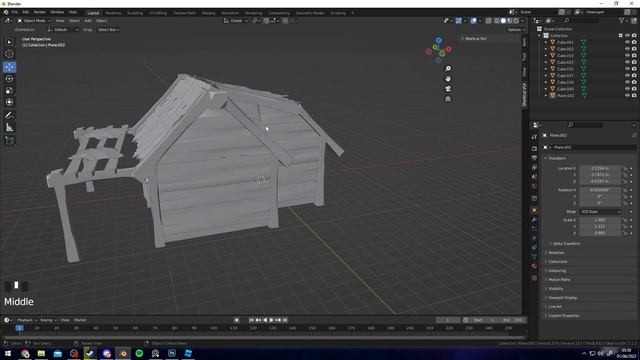This screenshot has height=360, width=640.
Task: Switch to wireframe viewport shading
Action: [x=496, y=21]
